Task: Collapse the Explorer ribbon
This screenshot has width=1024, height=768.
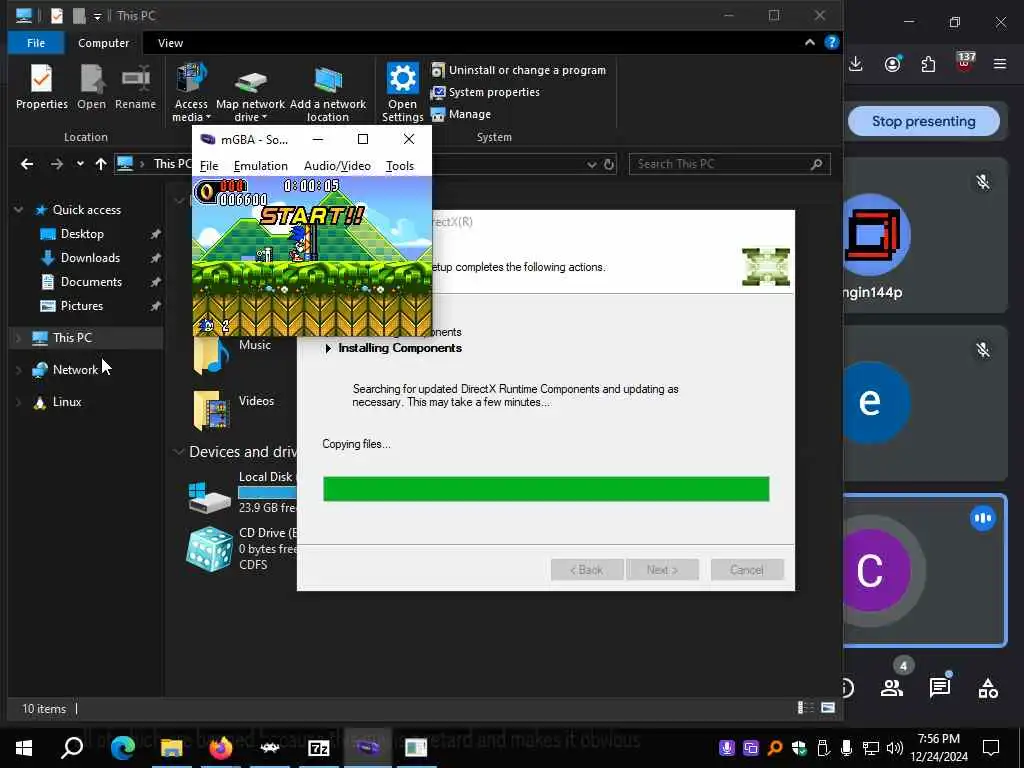Action: tap(810, 42)
